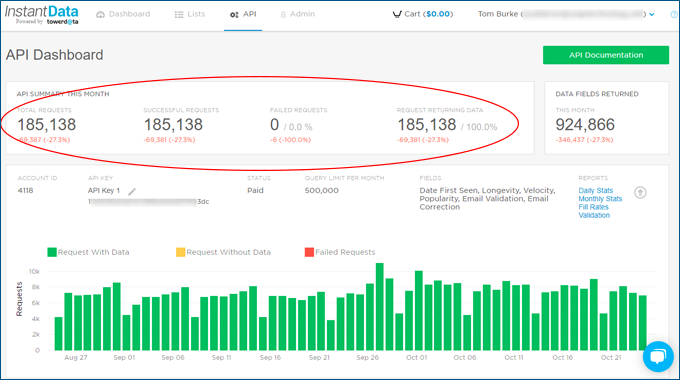Click the help question mark icon
The image size is (680, 380).
tap(674, 14)
